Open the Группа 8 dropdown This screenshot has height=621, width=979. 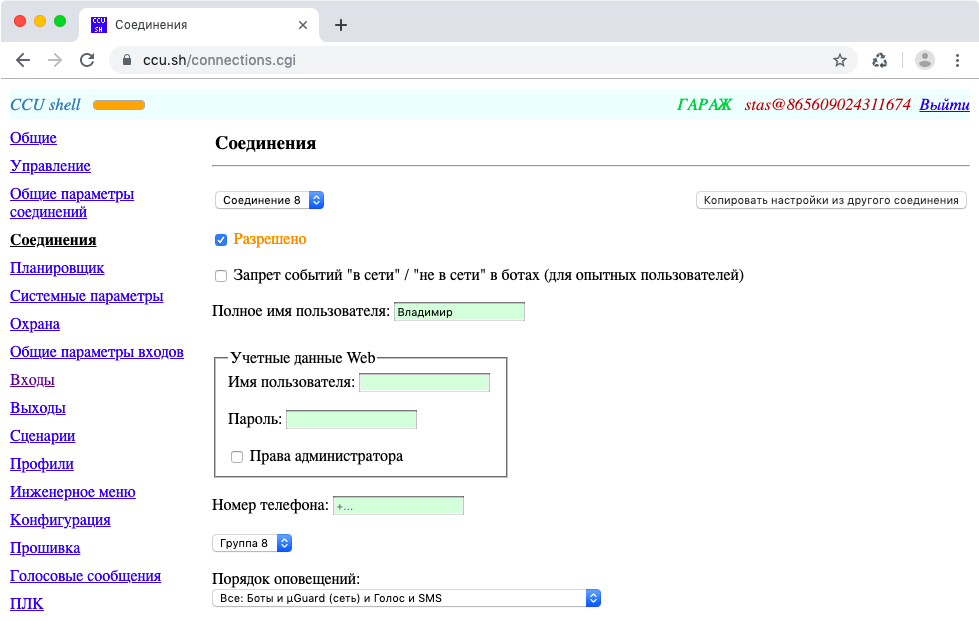coord(252,543)
